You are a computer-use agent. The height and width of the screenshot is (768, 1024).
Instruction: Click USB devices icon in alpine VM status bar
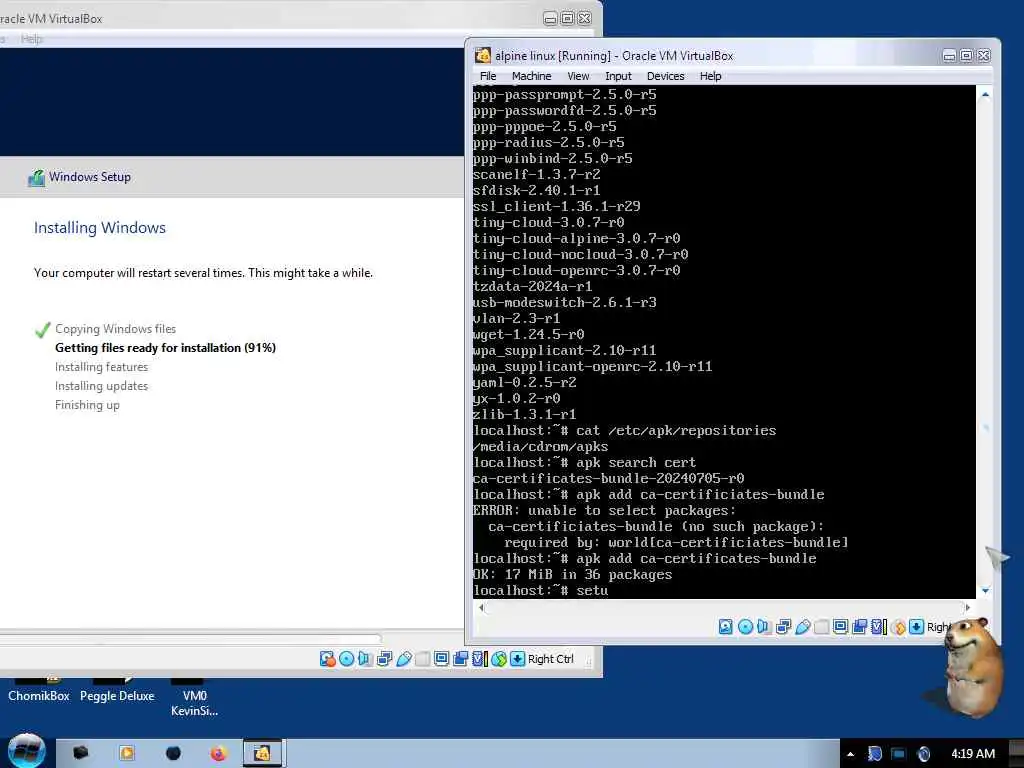[803, 627]
